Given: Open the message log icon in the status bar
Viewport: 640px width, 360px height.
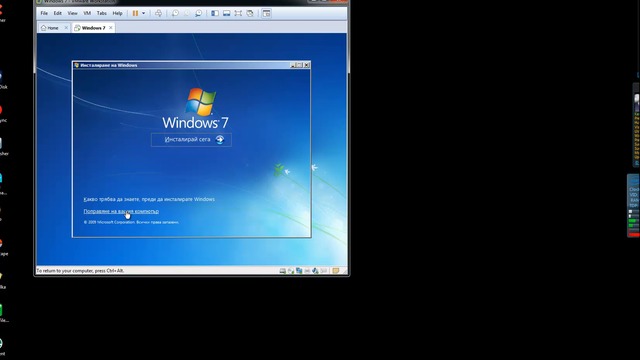Looking at the screenshot, I should [x=336, y=271].
